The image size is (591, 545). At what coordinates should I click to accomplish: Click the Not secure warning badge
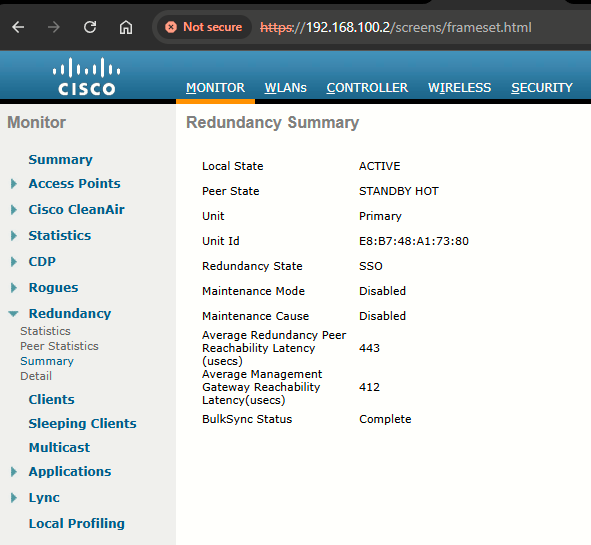204,27
